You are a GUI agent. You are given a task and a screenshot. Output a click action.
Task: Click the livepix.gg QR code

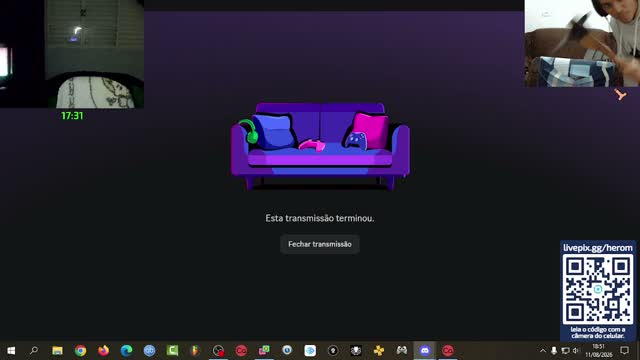point(598,289)
